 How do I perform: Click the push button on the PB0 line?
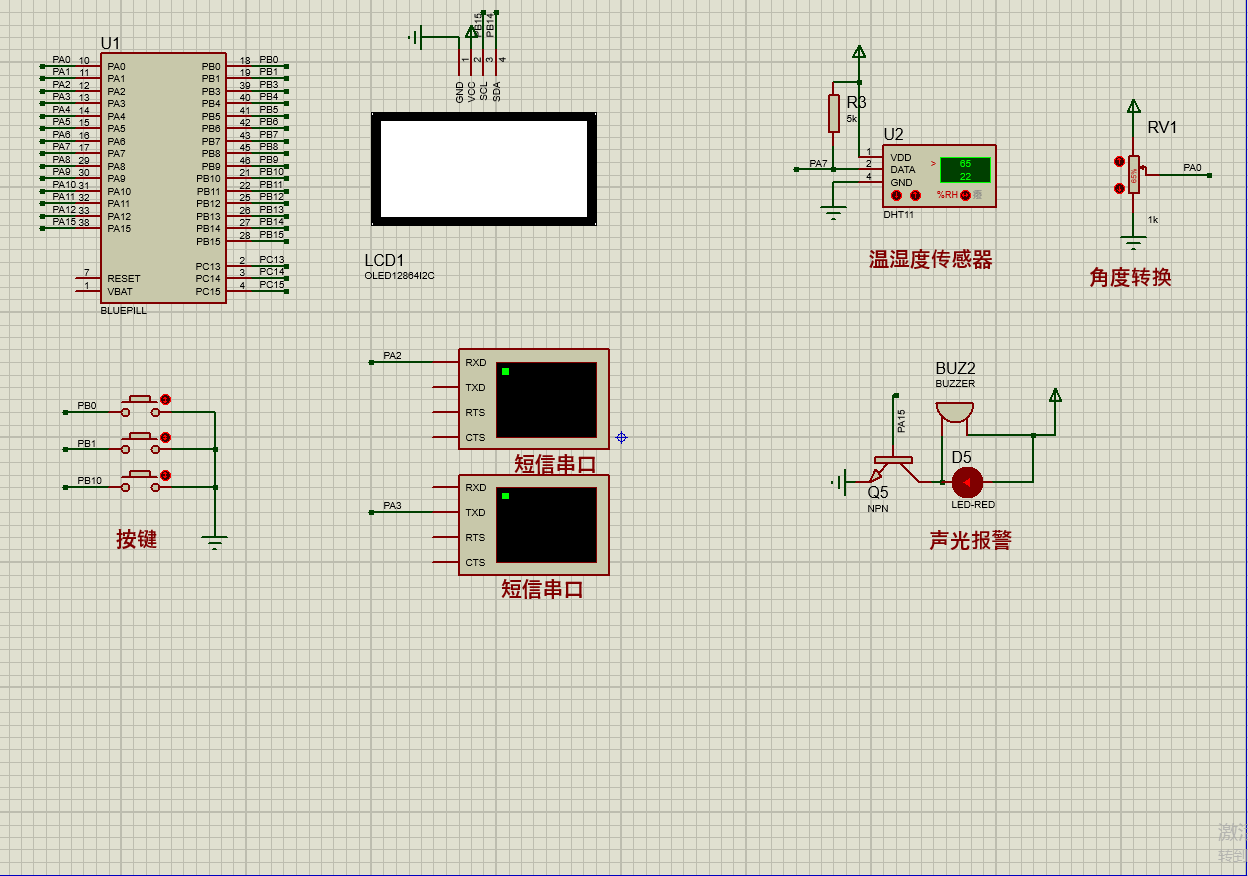click(x=141, y=405)
